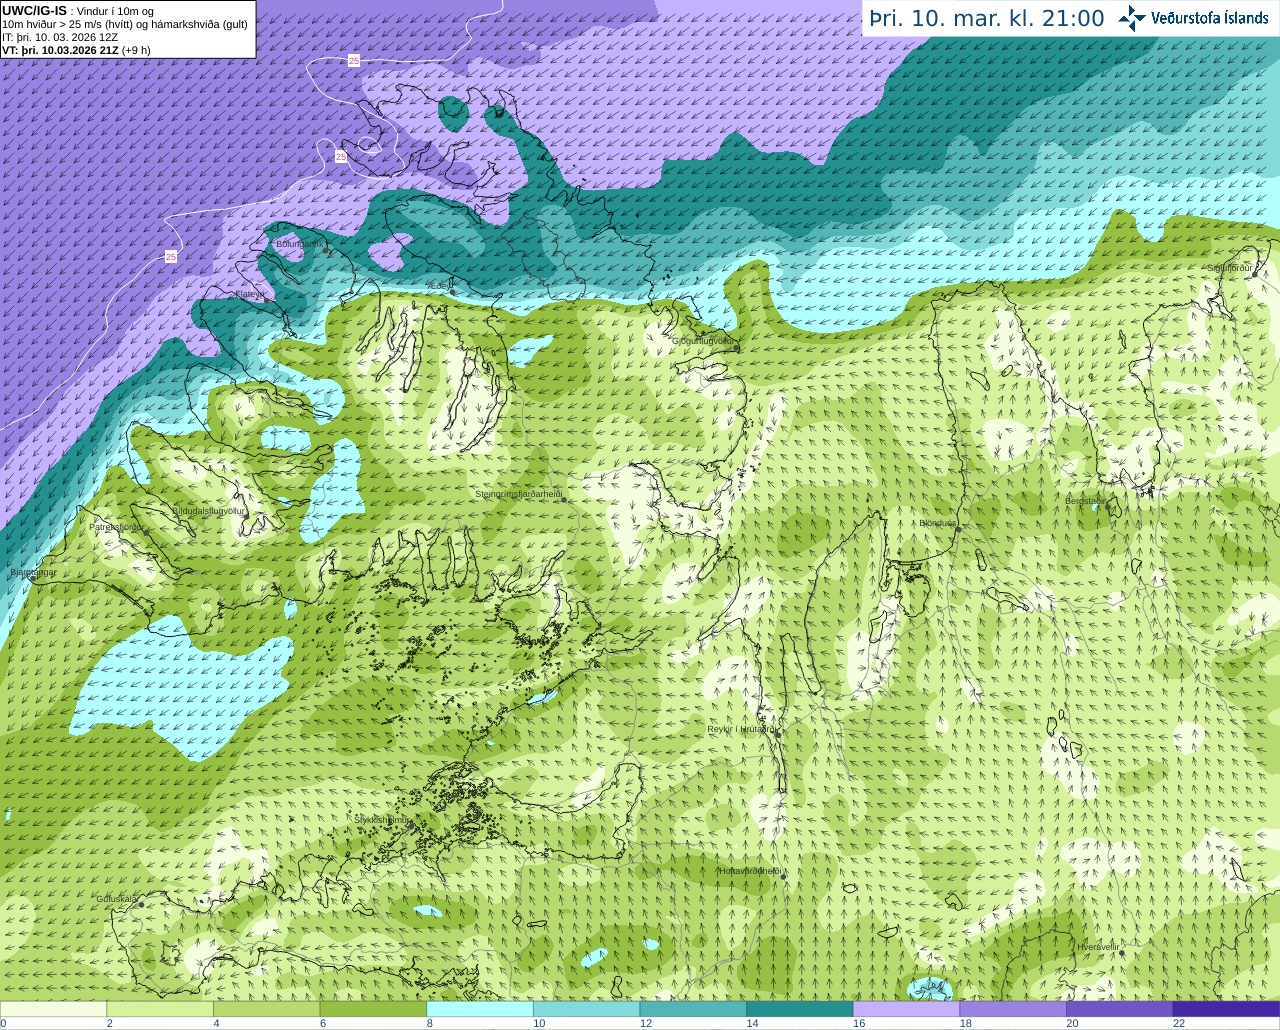
Task: Click the Bolungarvík station marker dot
Action: pyautogui.click(x=327, y=249)
